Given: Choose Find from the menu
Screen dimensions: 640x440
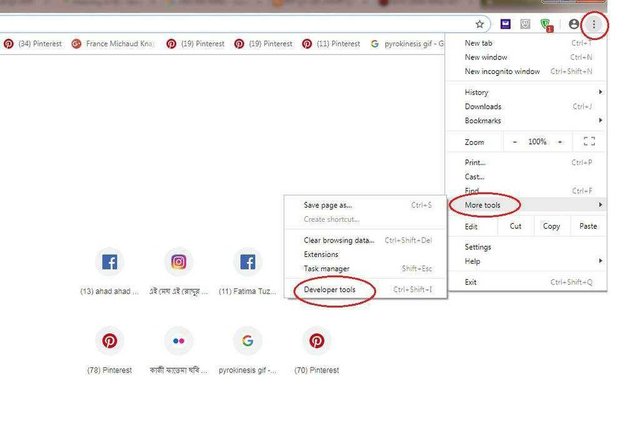Looking at the screenshot, I should pyautogui.click(x=526, y=191).
